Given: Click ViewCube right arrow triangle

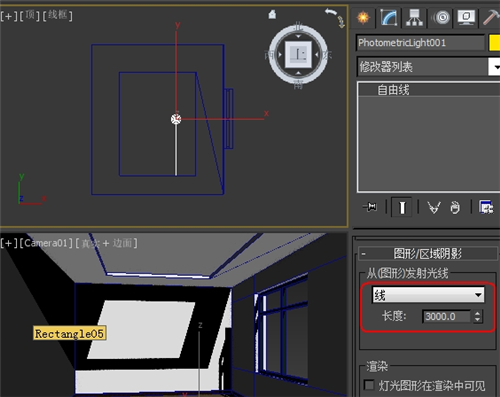Looking at the screenshot, I should point(317,54).
